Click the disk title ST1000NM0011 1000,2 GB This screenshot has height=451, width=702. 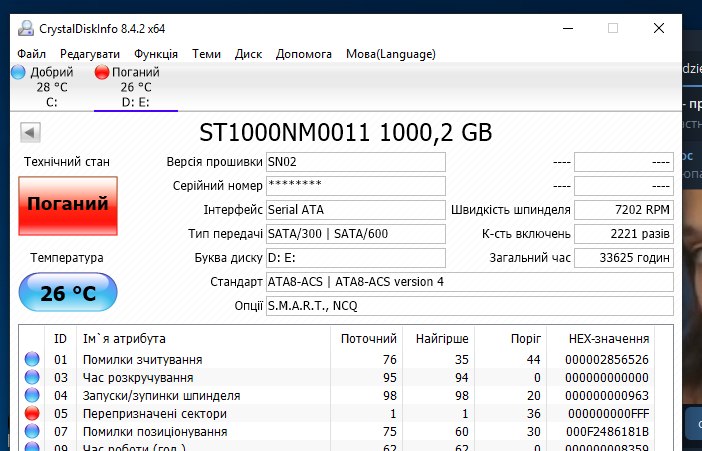(346, 133)
